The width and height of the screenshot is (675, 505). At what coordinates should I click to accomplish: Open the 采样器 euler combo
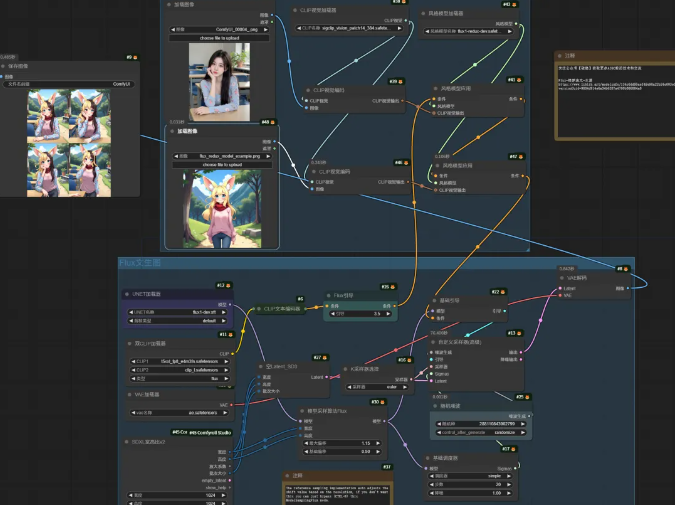point(378,387)
